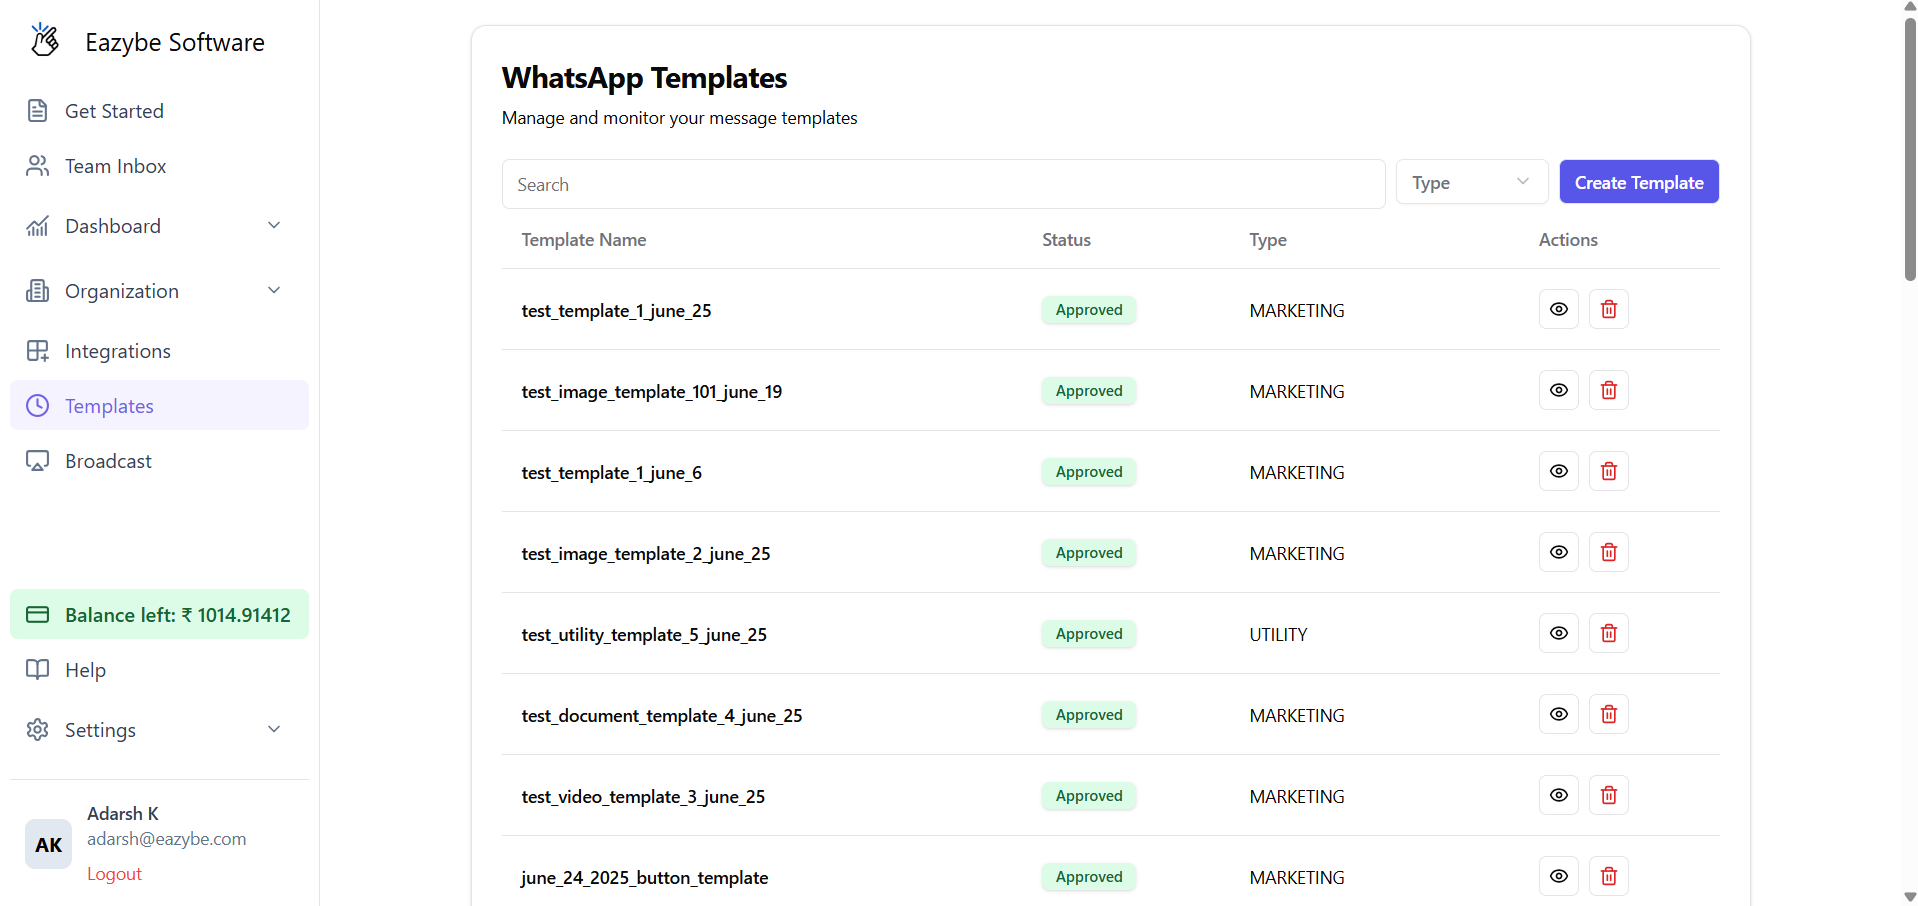Click the Help book icon
1918x906 pixels.
37,670
